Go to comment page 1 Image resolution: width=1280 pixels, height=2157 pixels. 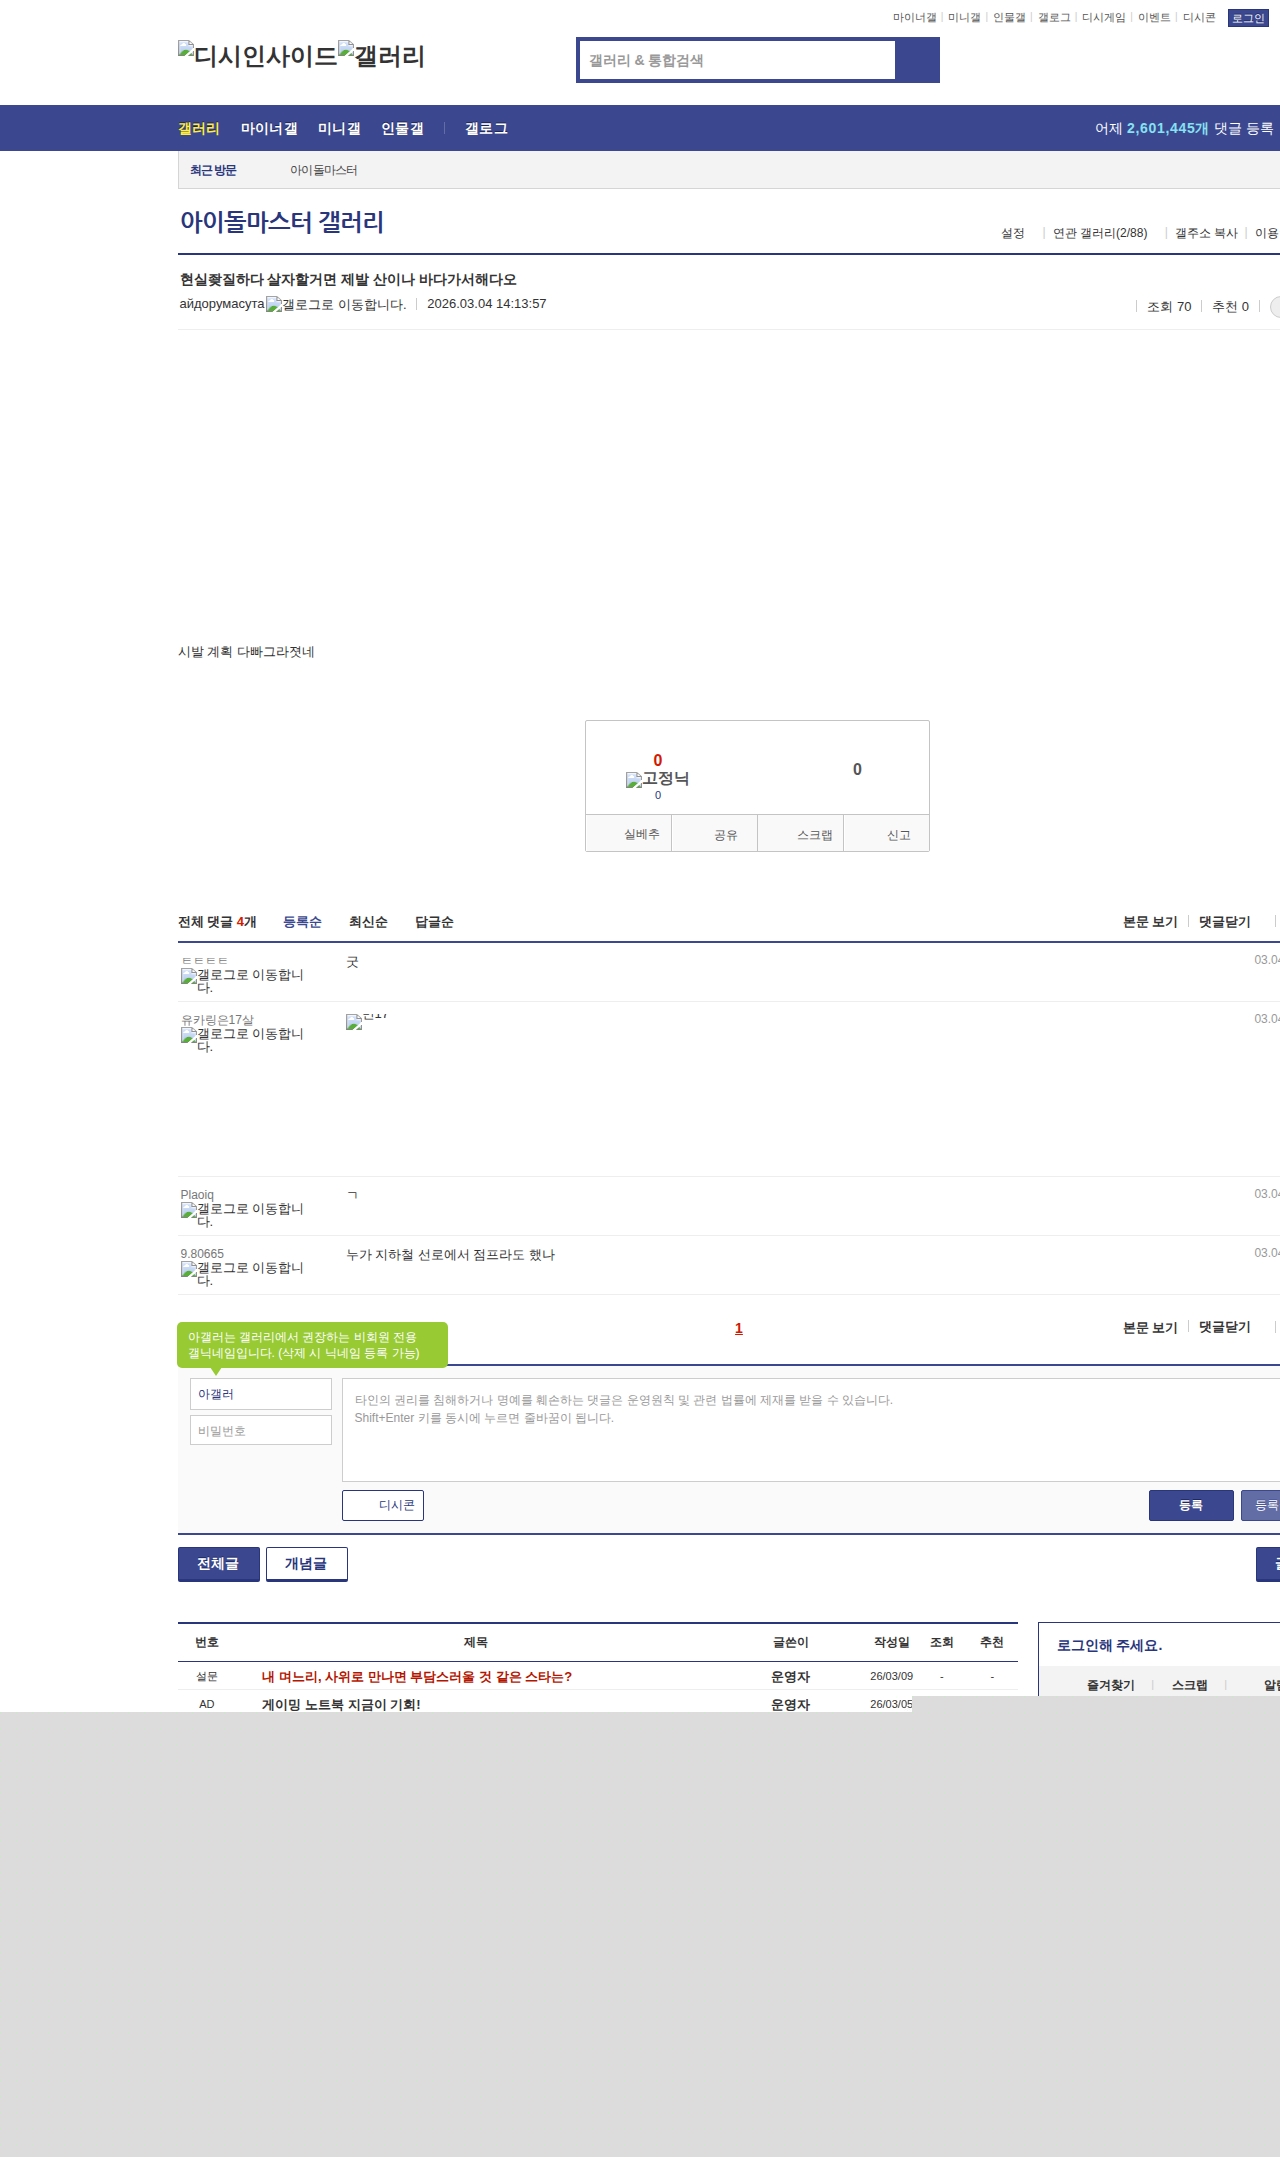coord(739,1328)
